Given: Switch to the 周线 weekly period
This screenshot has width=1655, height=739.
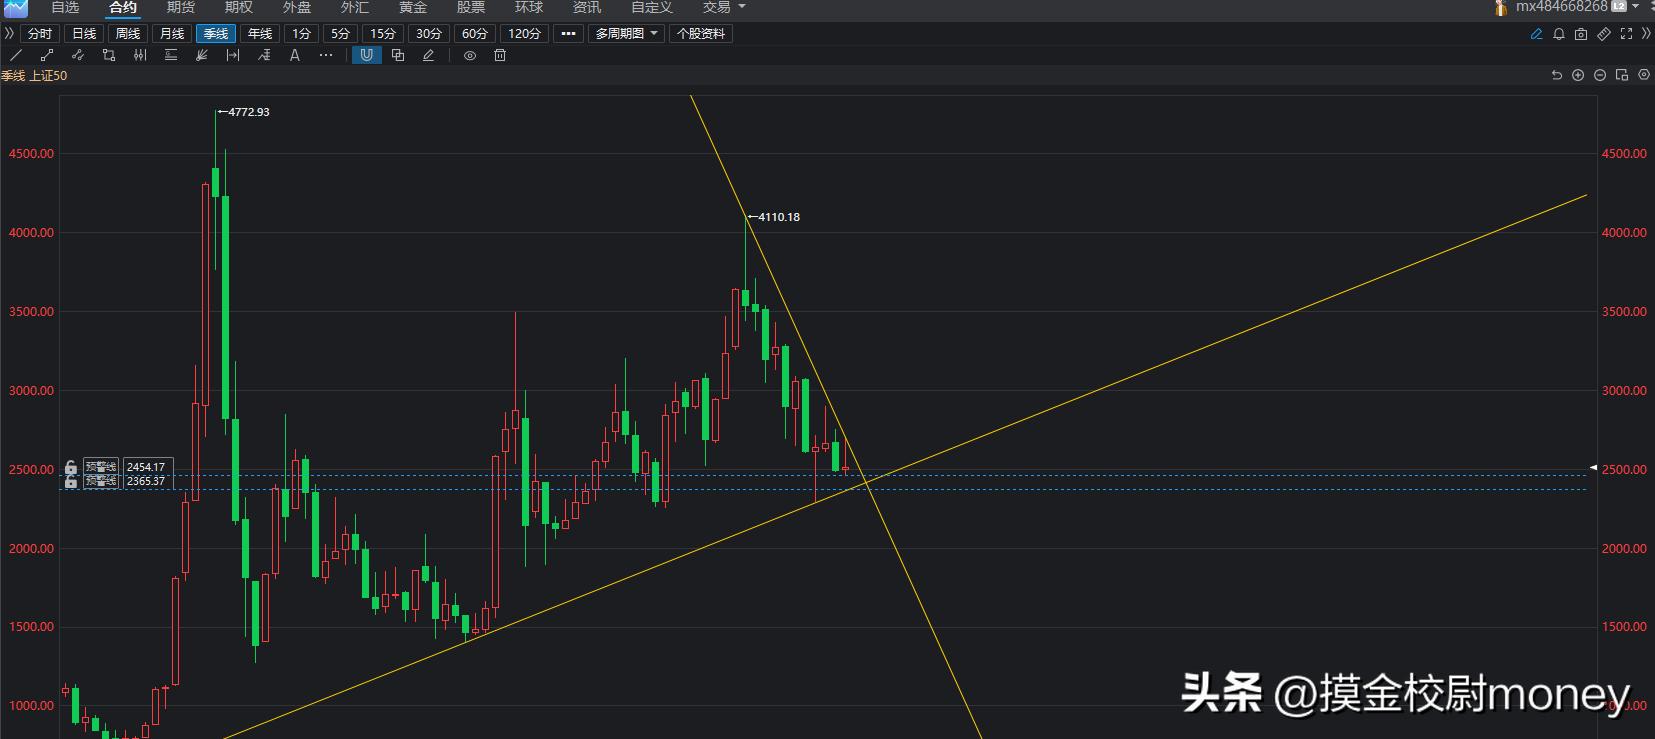Looking at the screenshot, I should pyautogui.click(x=128, y=34).
